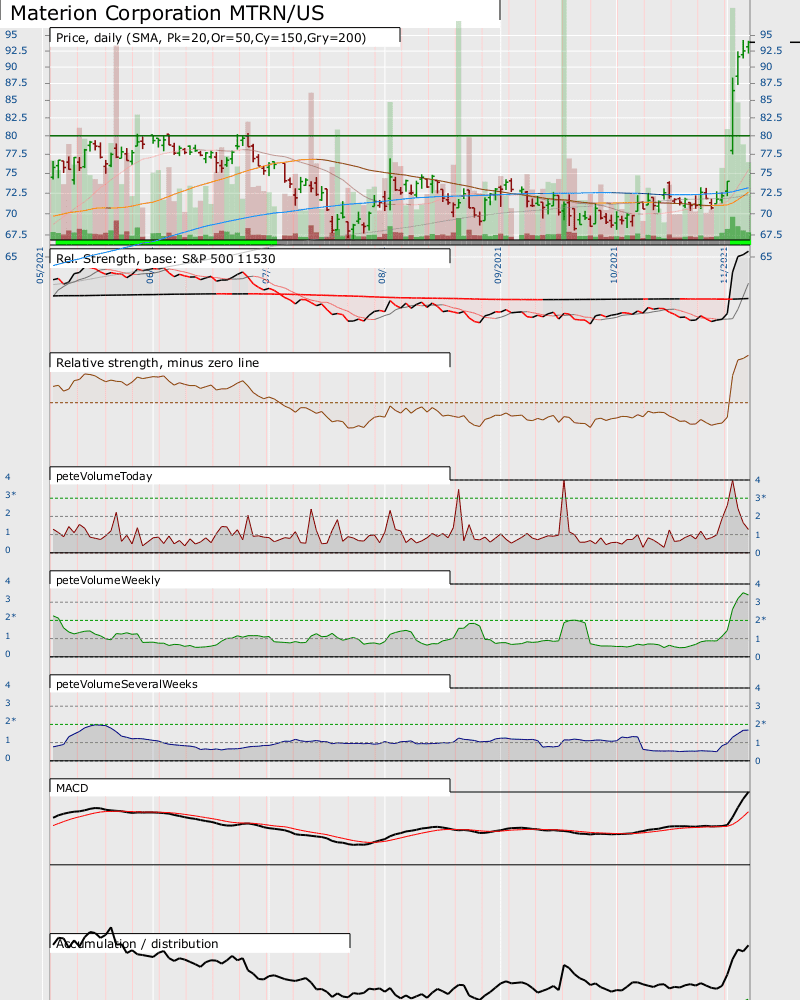Select the Accumulation / distribution panel label
Screen dimensions: 800x1000
pyautogui.click(x=137, y=944)
